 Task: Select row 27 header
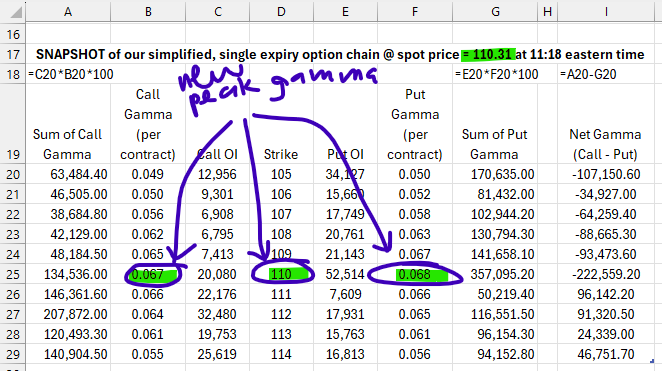pos(13,314)
